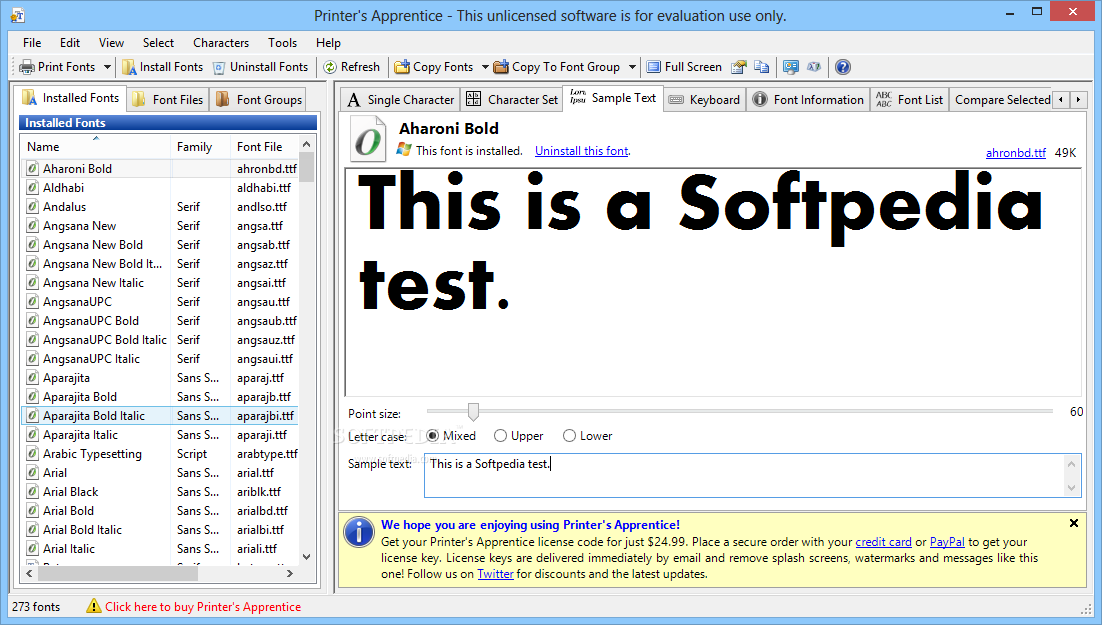Follow the Twitter link in banner
Image resolution: width=1102 pixels, height=625 pixels.
coord(495,574)
